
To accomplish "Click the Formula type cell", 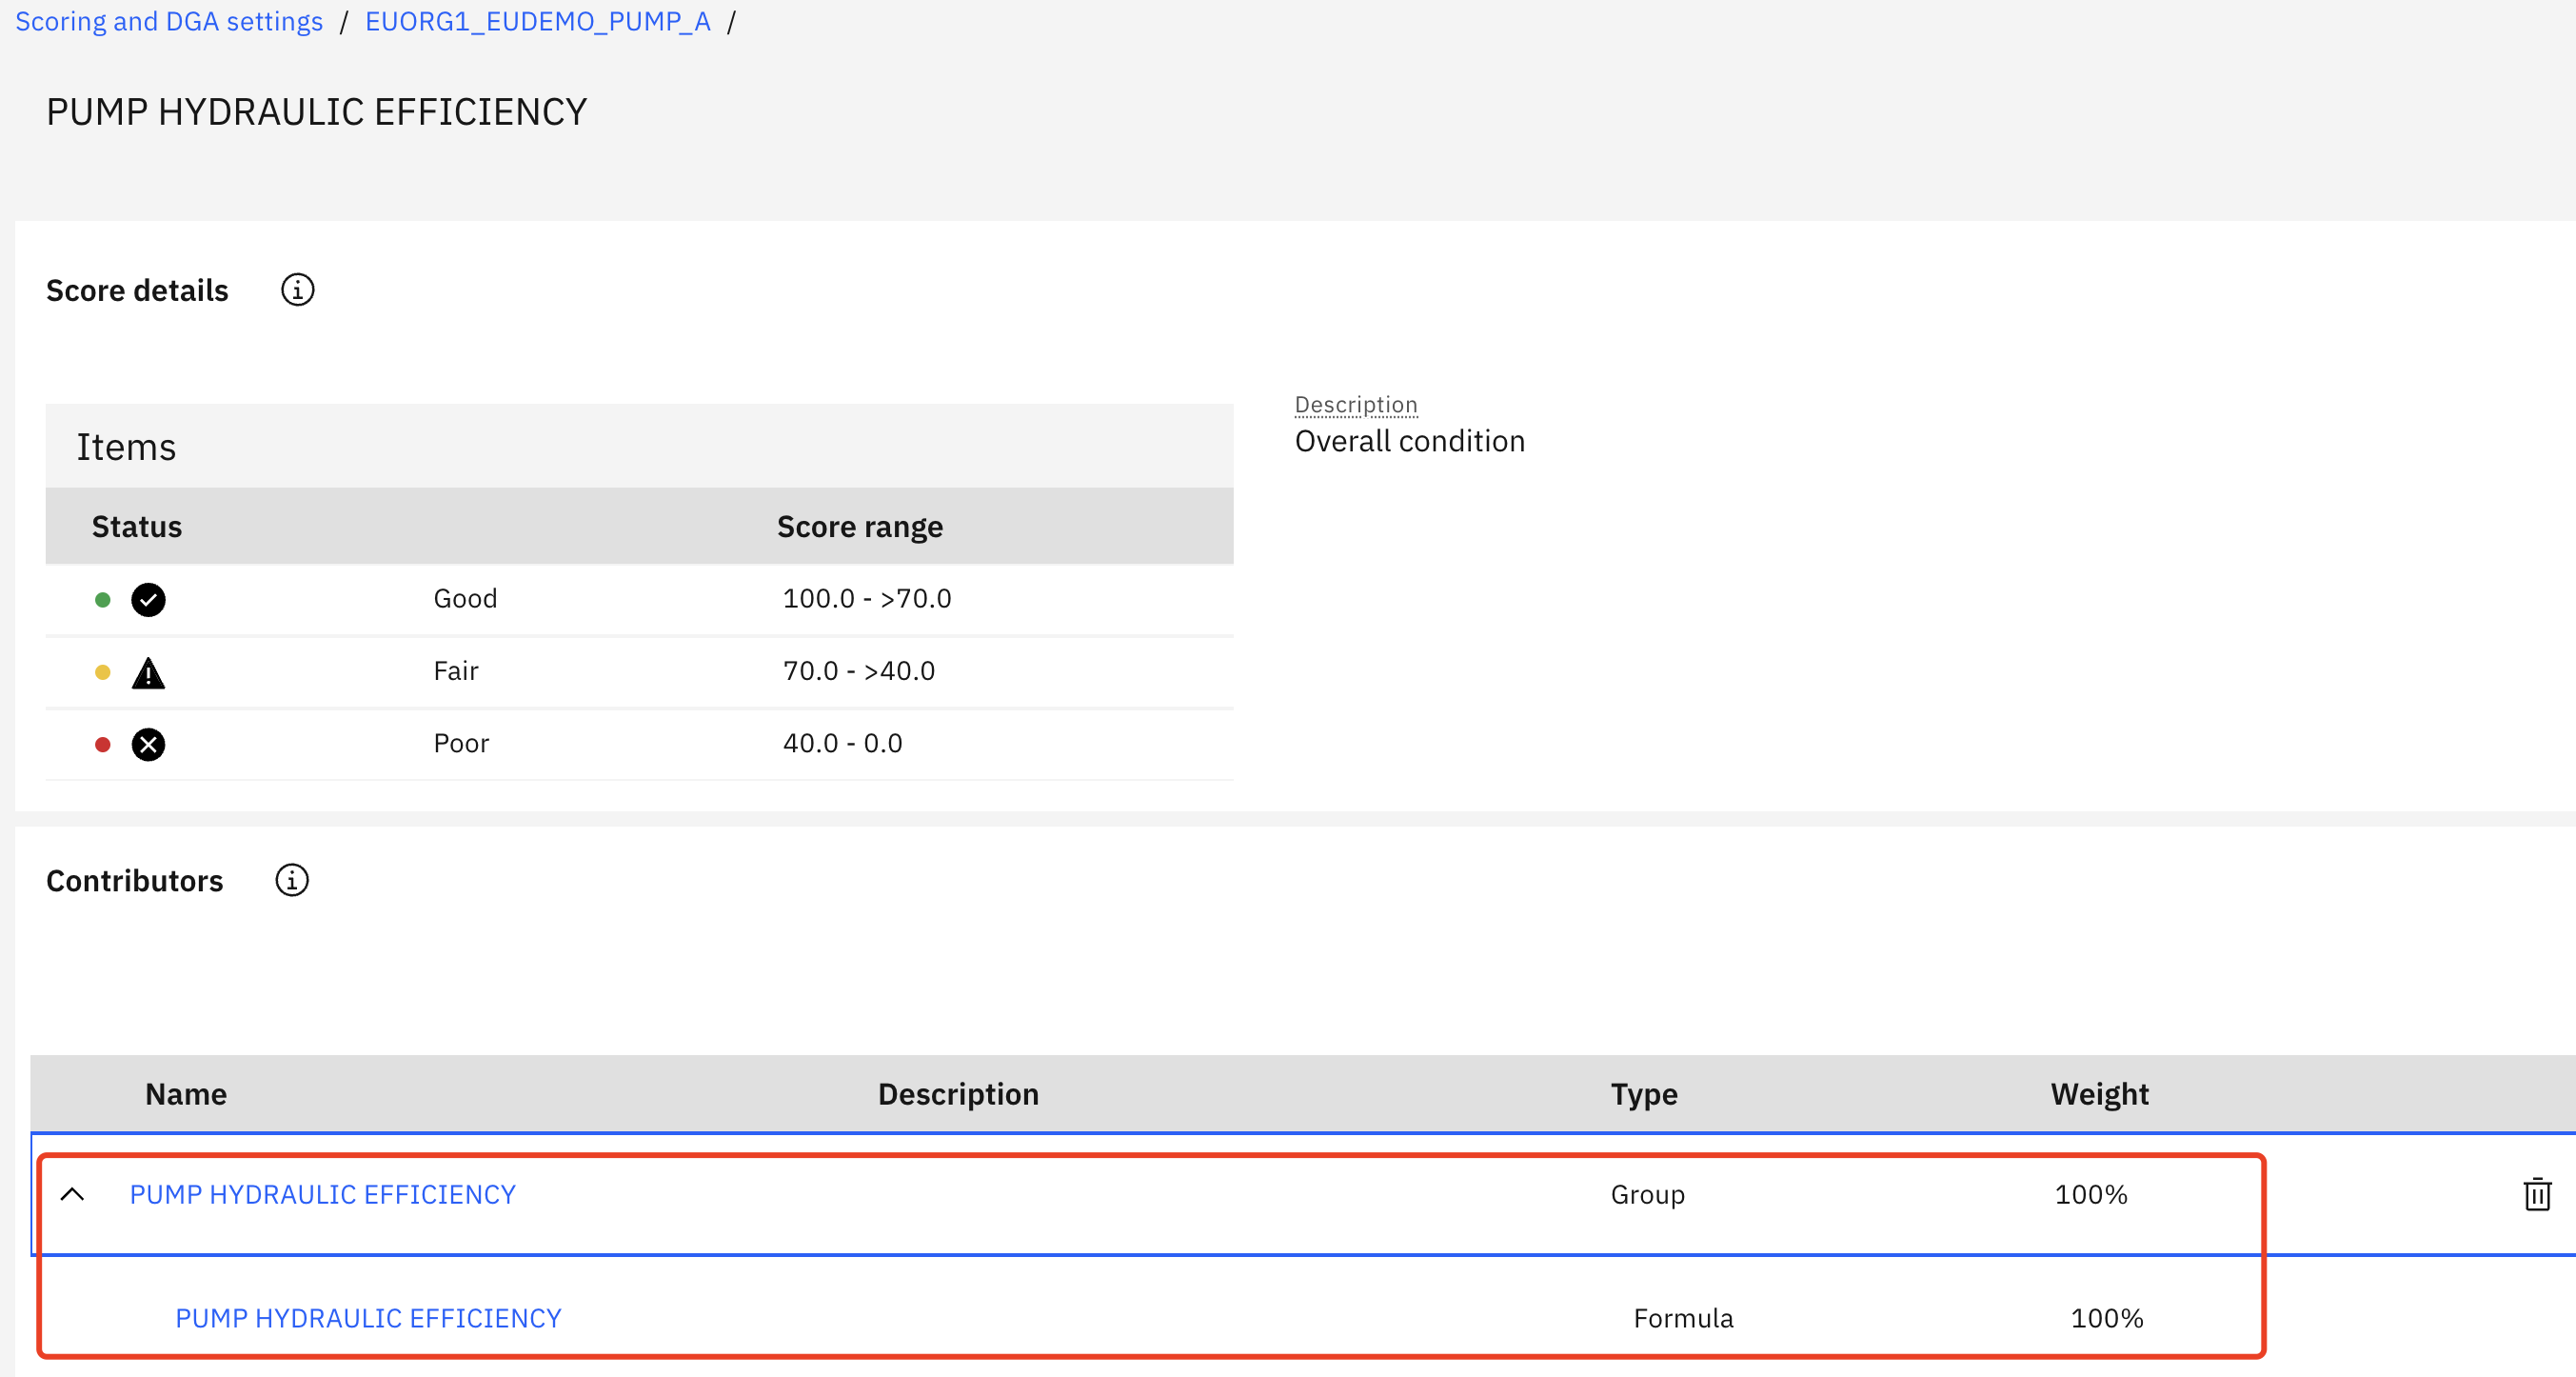I will click(1683, 1318).
